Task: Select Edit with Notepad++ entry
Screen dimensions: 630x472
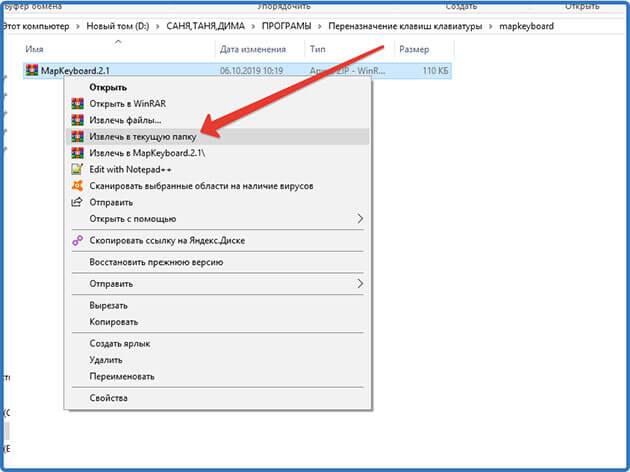Action: (x=217, y=170)
